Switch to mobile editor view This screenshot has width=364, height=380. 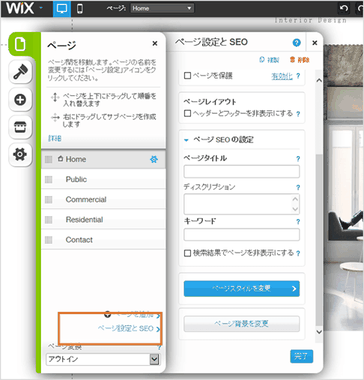79,8
